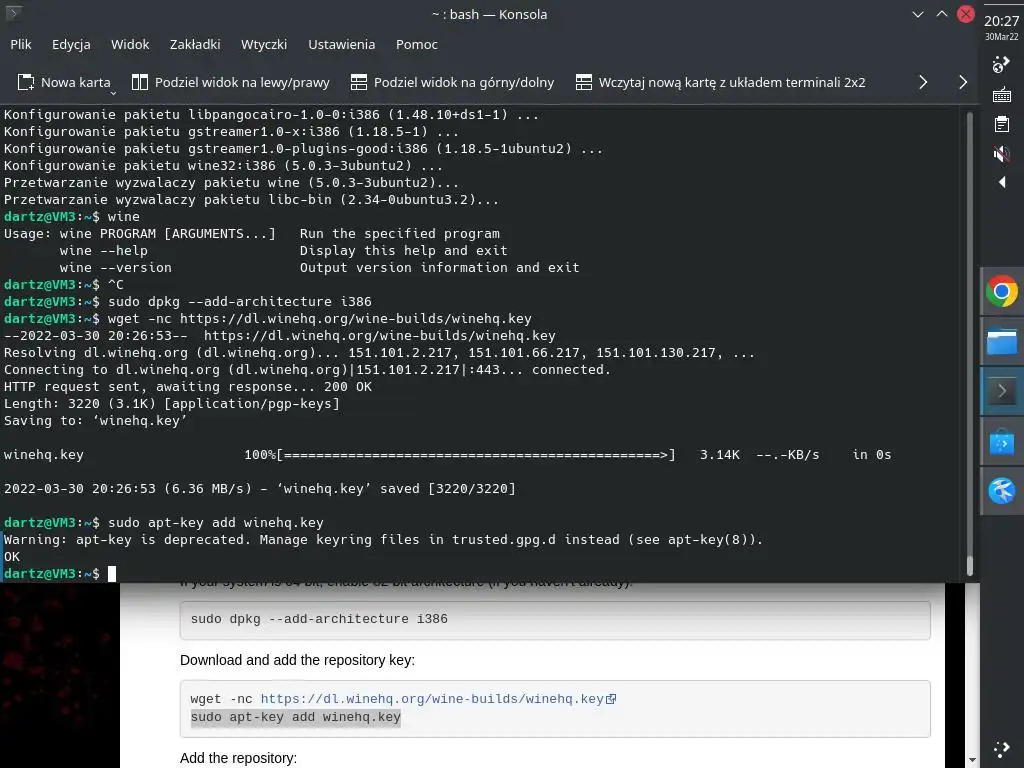Click 'Saving to: winehq.key' terminal line
Viewport: 1024px width, 768px height.
(95, 421)
